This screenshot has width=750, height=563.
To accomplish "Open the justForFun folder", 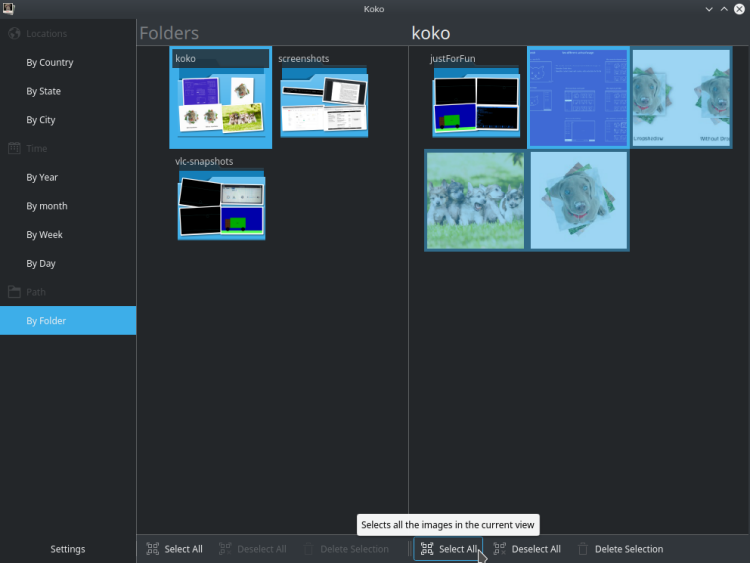I will click(475, 98).
